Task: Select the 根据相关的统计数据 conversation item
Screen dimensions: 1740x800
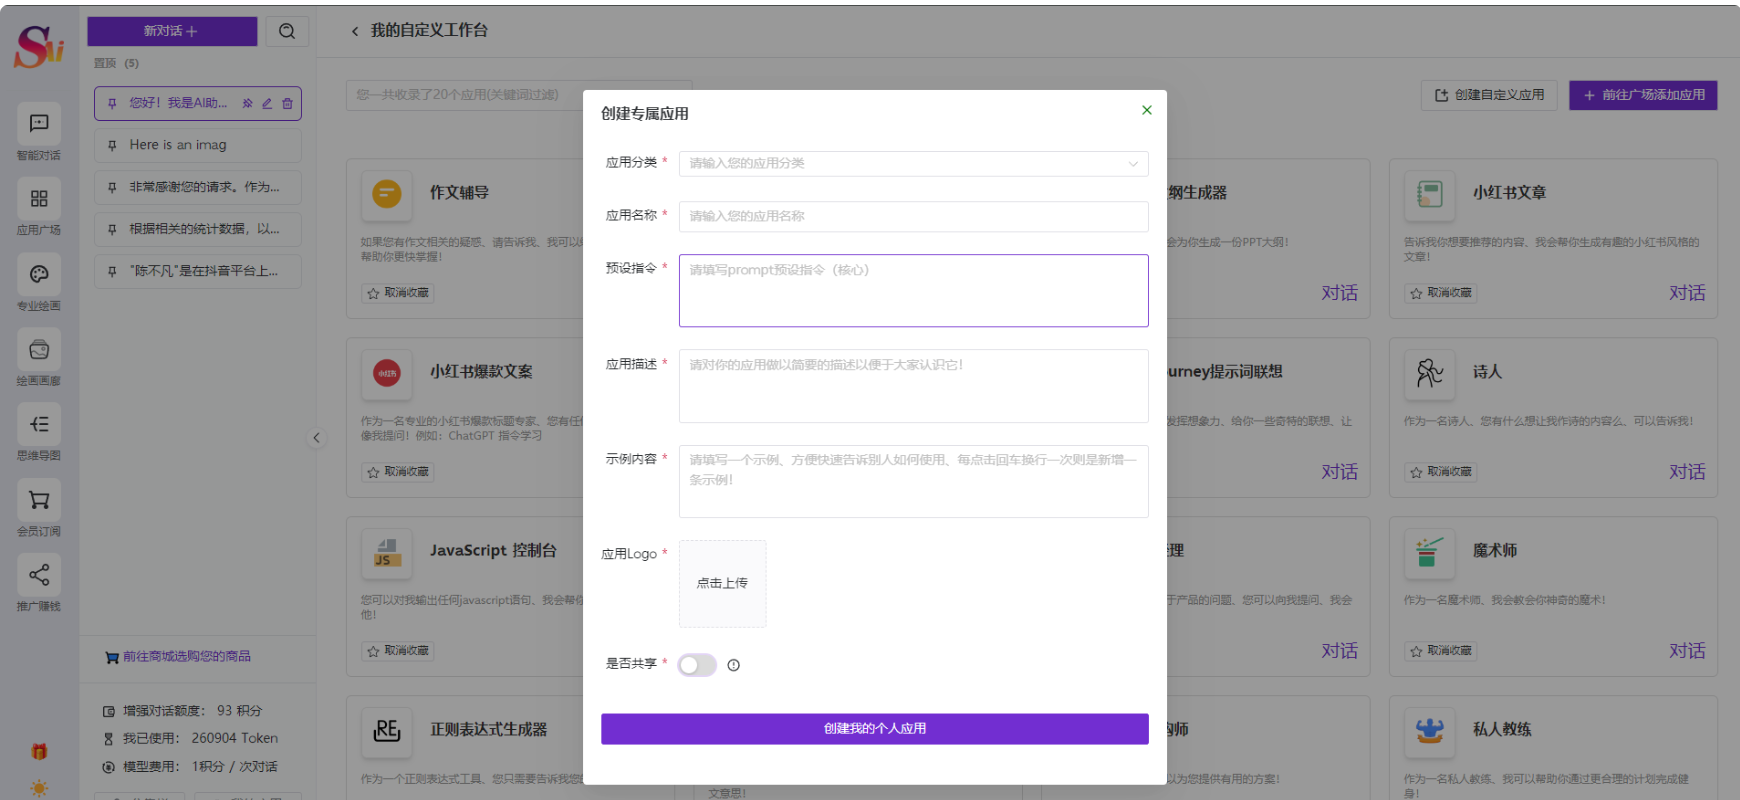Action: [x=198, y=229]
